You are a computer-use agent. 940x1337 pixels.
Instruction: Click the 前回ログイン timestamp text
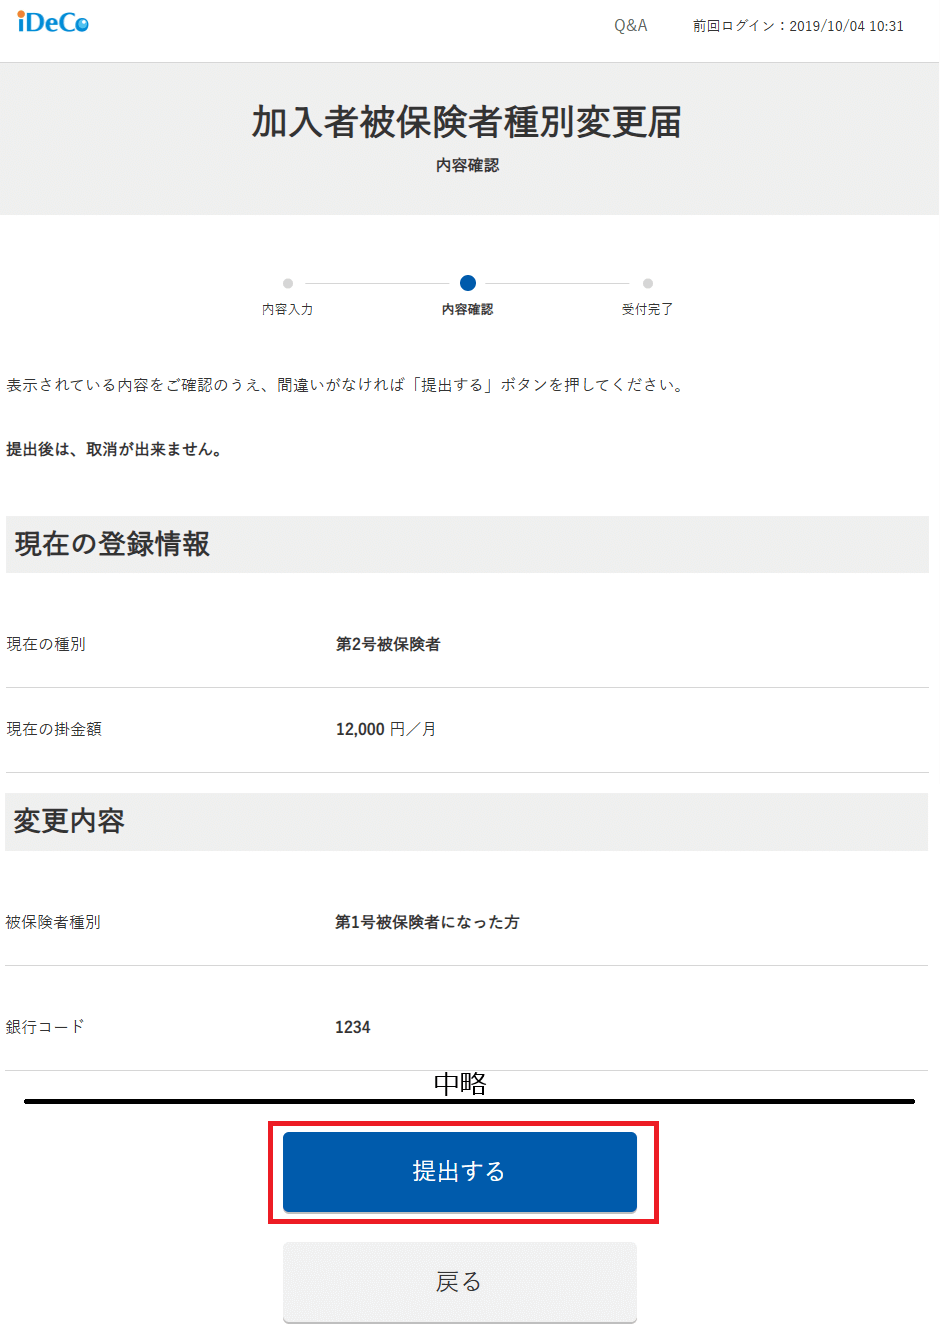[x=798, y=26]
